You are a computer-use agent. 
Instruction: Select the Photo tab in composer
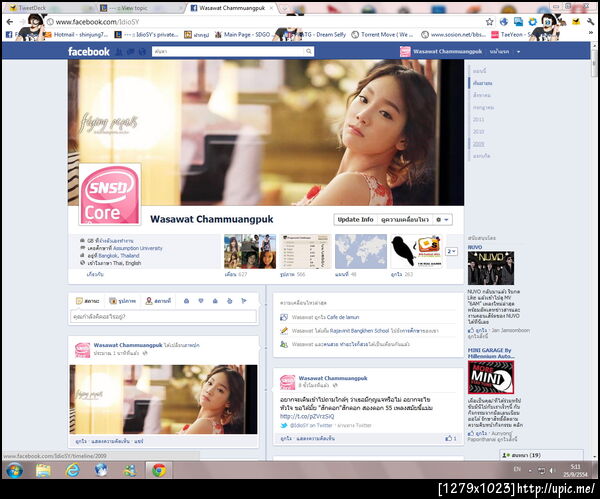[x=122, y=301]
